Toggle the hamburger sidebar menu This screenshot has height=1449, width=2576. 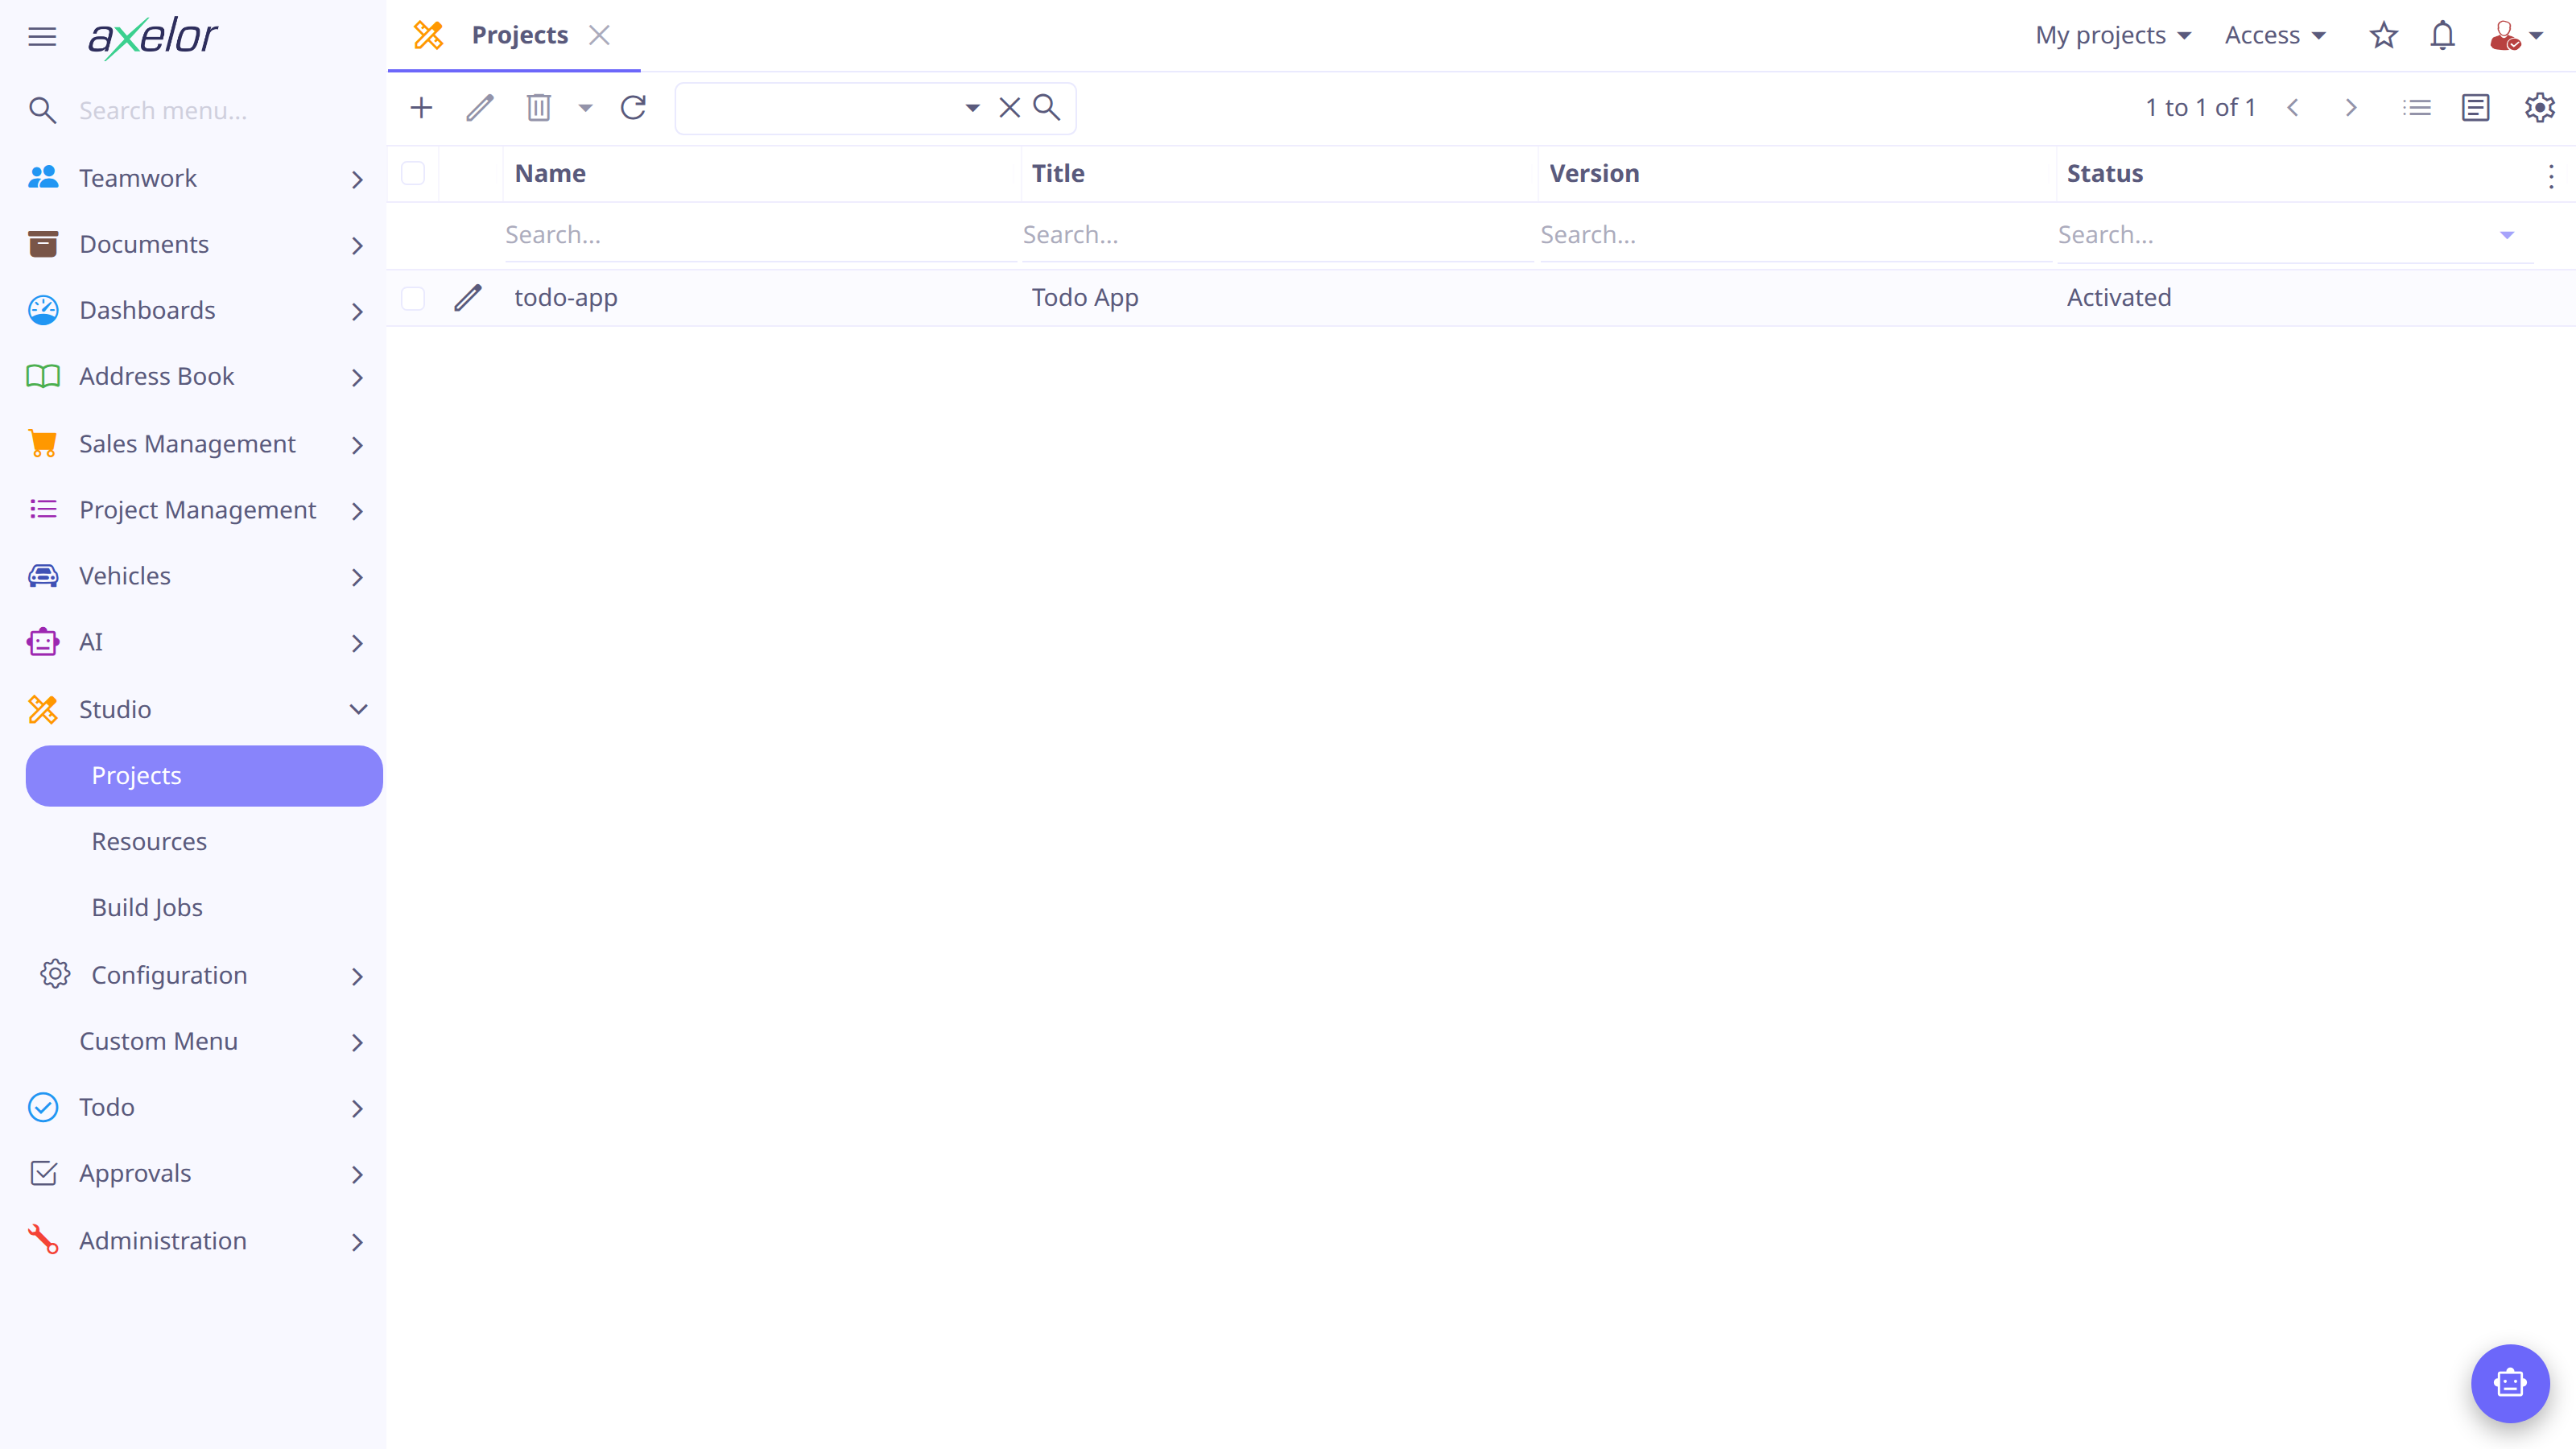point(42,37)
